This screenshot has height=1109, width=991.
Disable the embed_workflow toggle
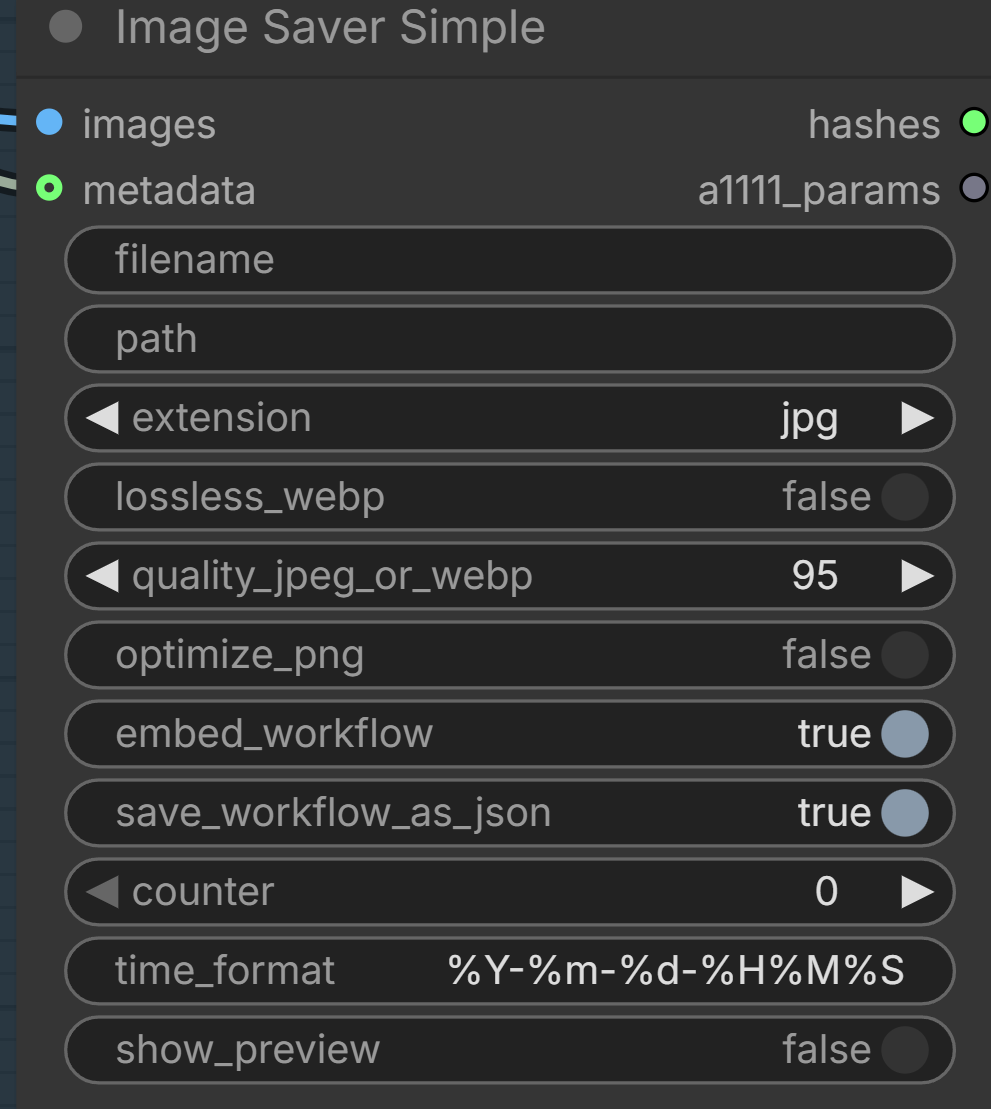click(x=905, y=734)
